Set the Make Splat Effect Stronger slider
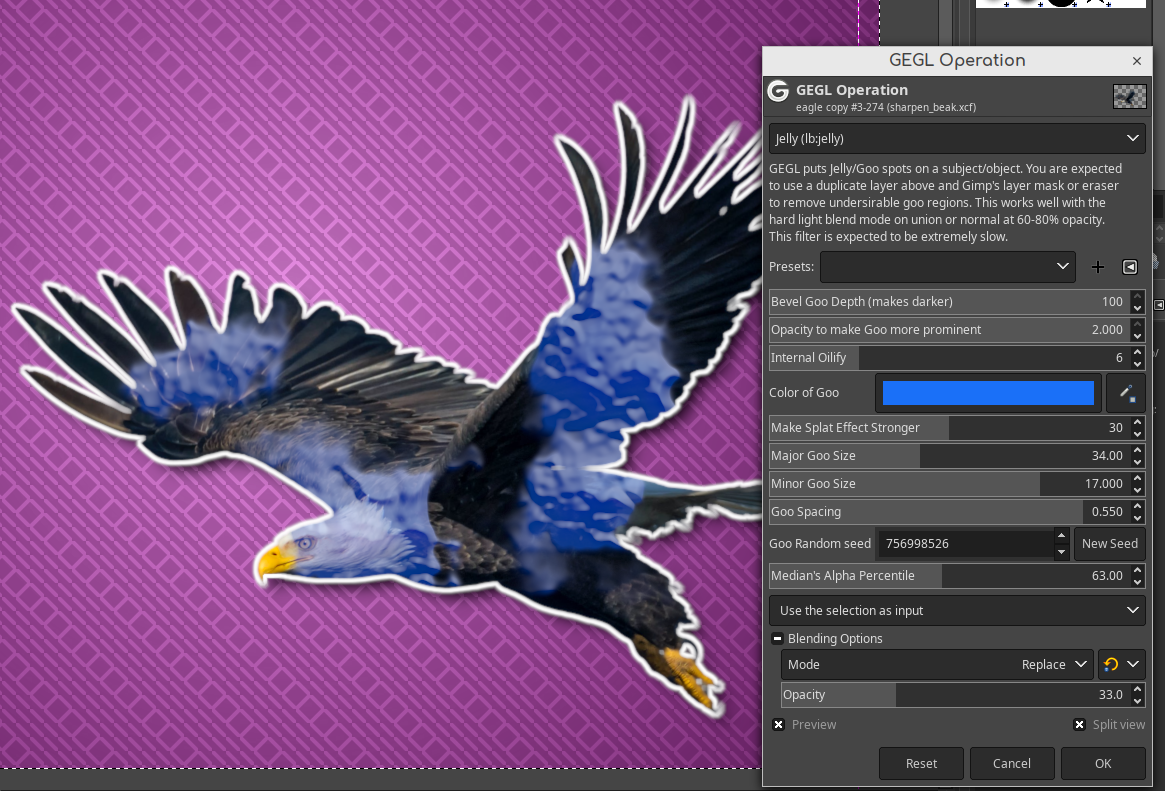1165x791 pixels. (949, 428)
